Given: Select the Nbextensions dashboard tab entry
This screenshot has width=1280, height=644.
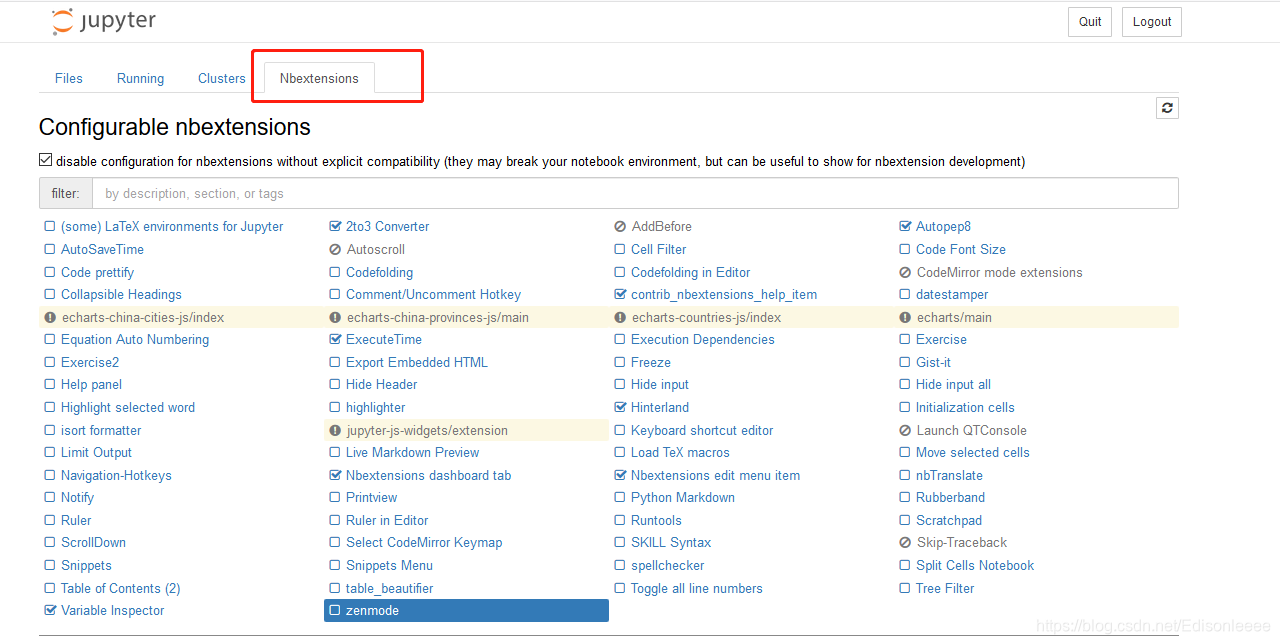Looking at the screenshot, I should (428, 476).
